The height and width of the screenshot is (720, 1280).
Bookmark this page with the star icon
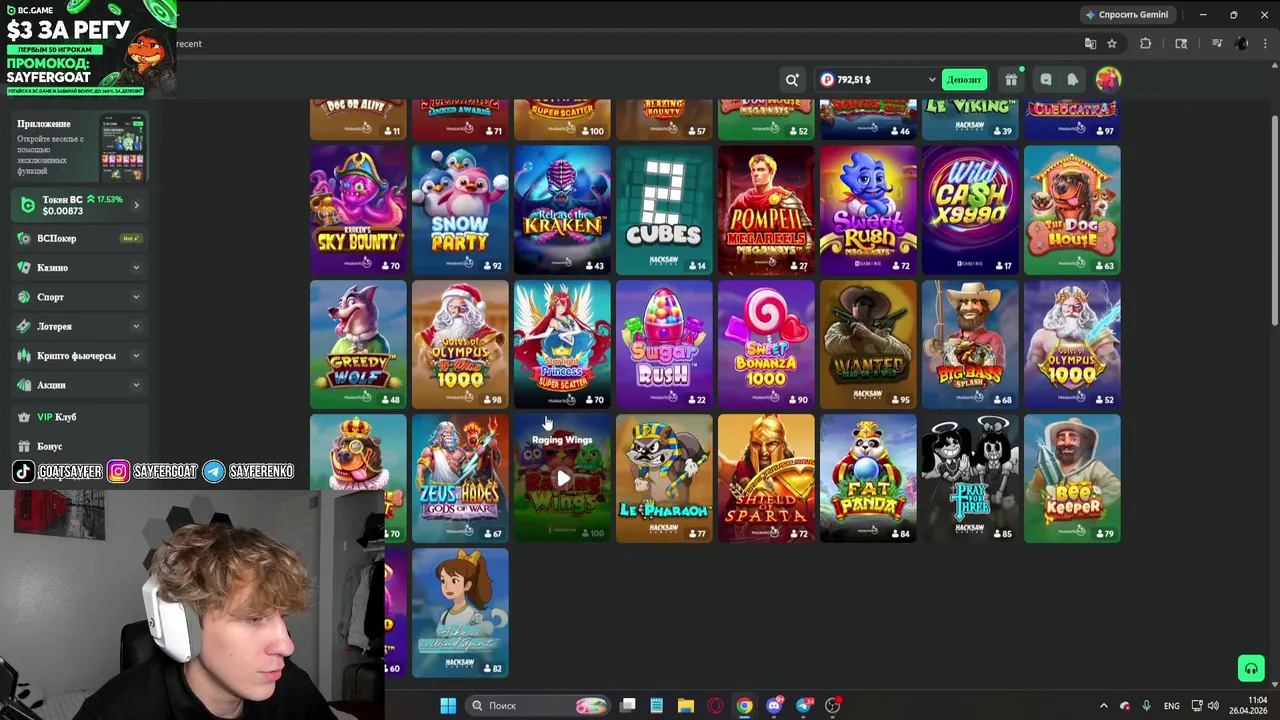pos(1112,43)
